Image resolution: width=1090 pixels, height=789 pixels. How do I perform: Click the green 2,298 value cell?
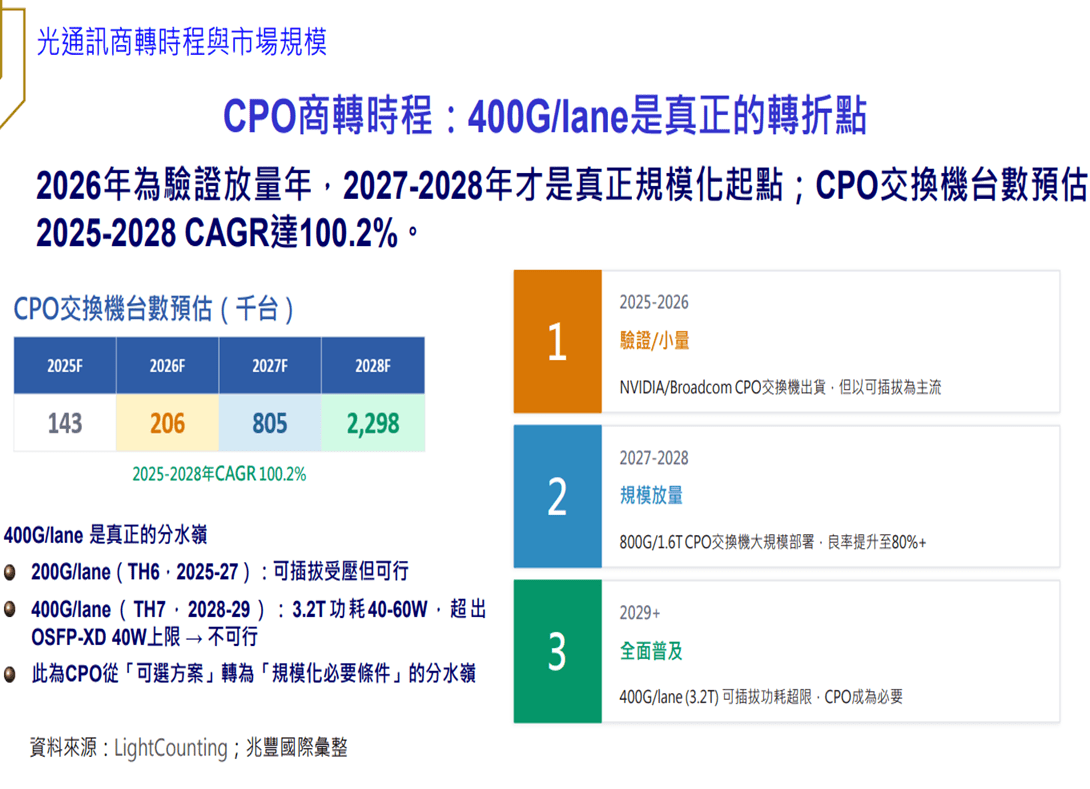pos(373,423)
